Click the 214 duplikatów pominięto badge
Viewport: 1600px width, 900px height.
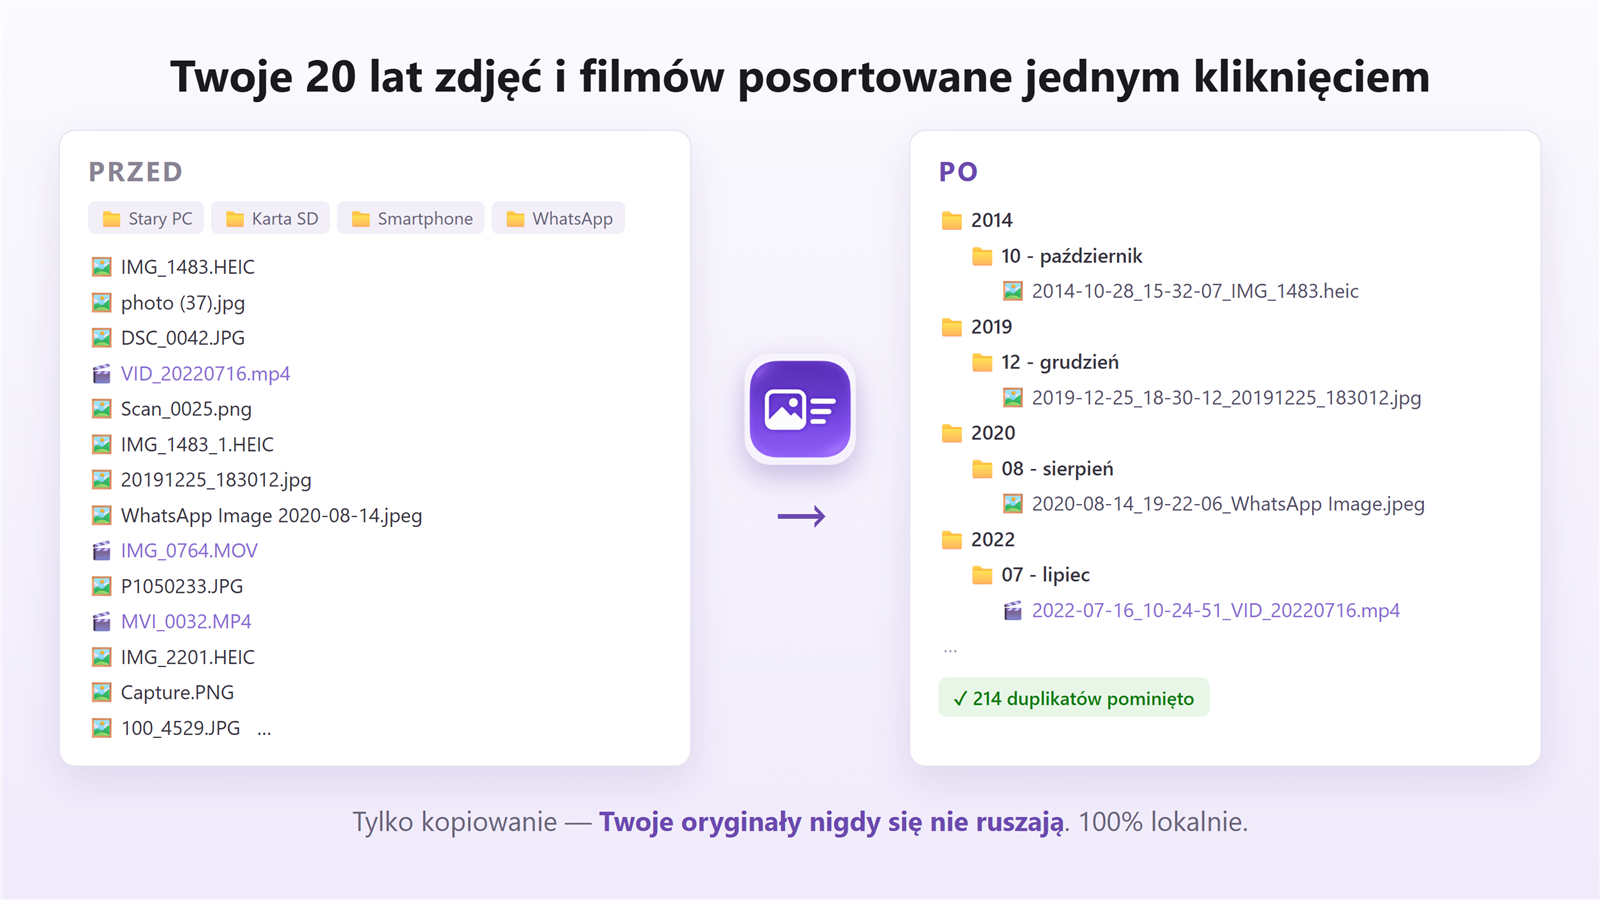click(1074, 698)
